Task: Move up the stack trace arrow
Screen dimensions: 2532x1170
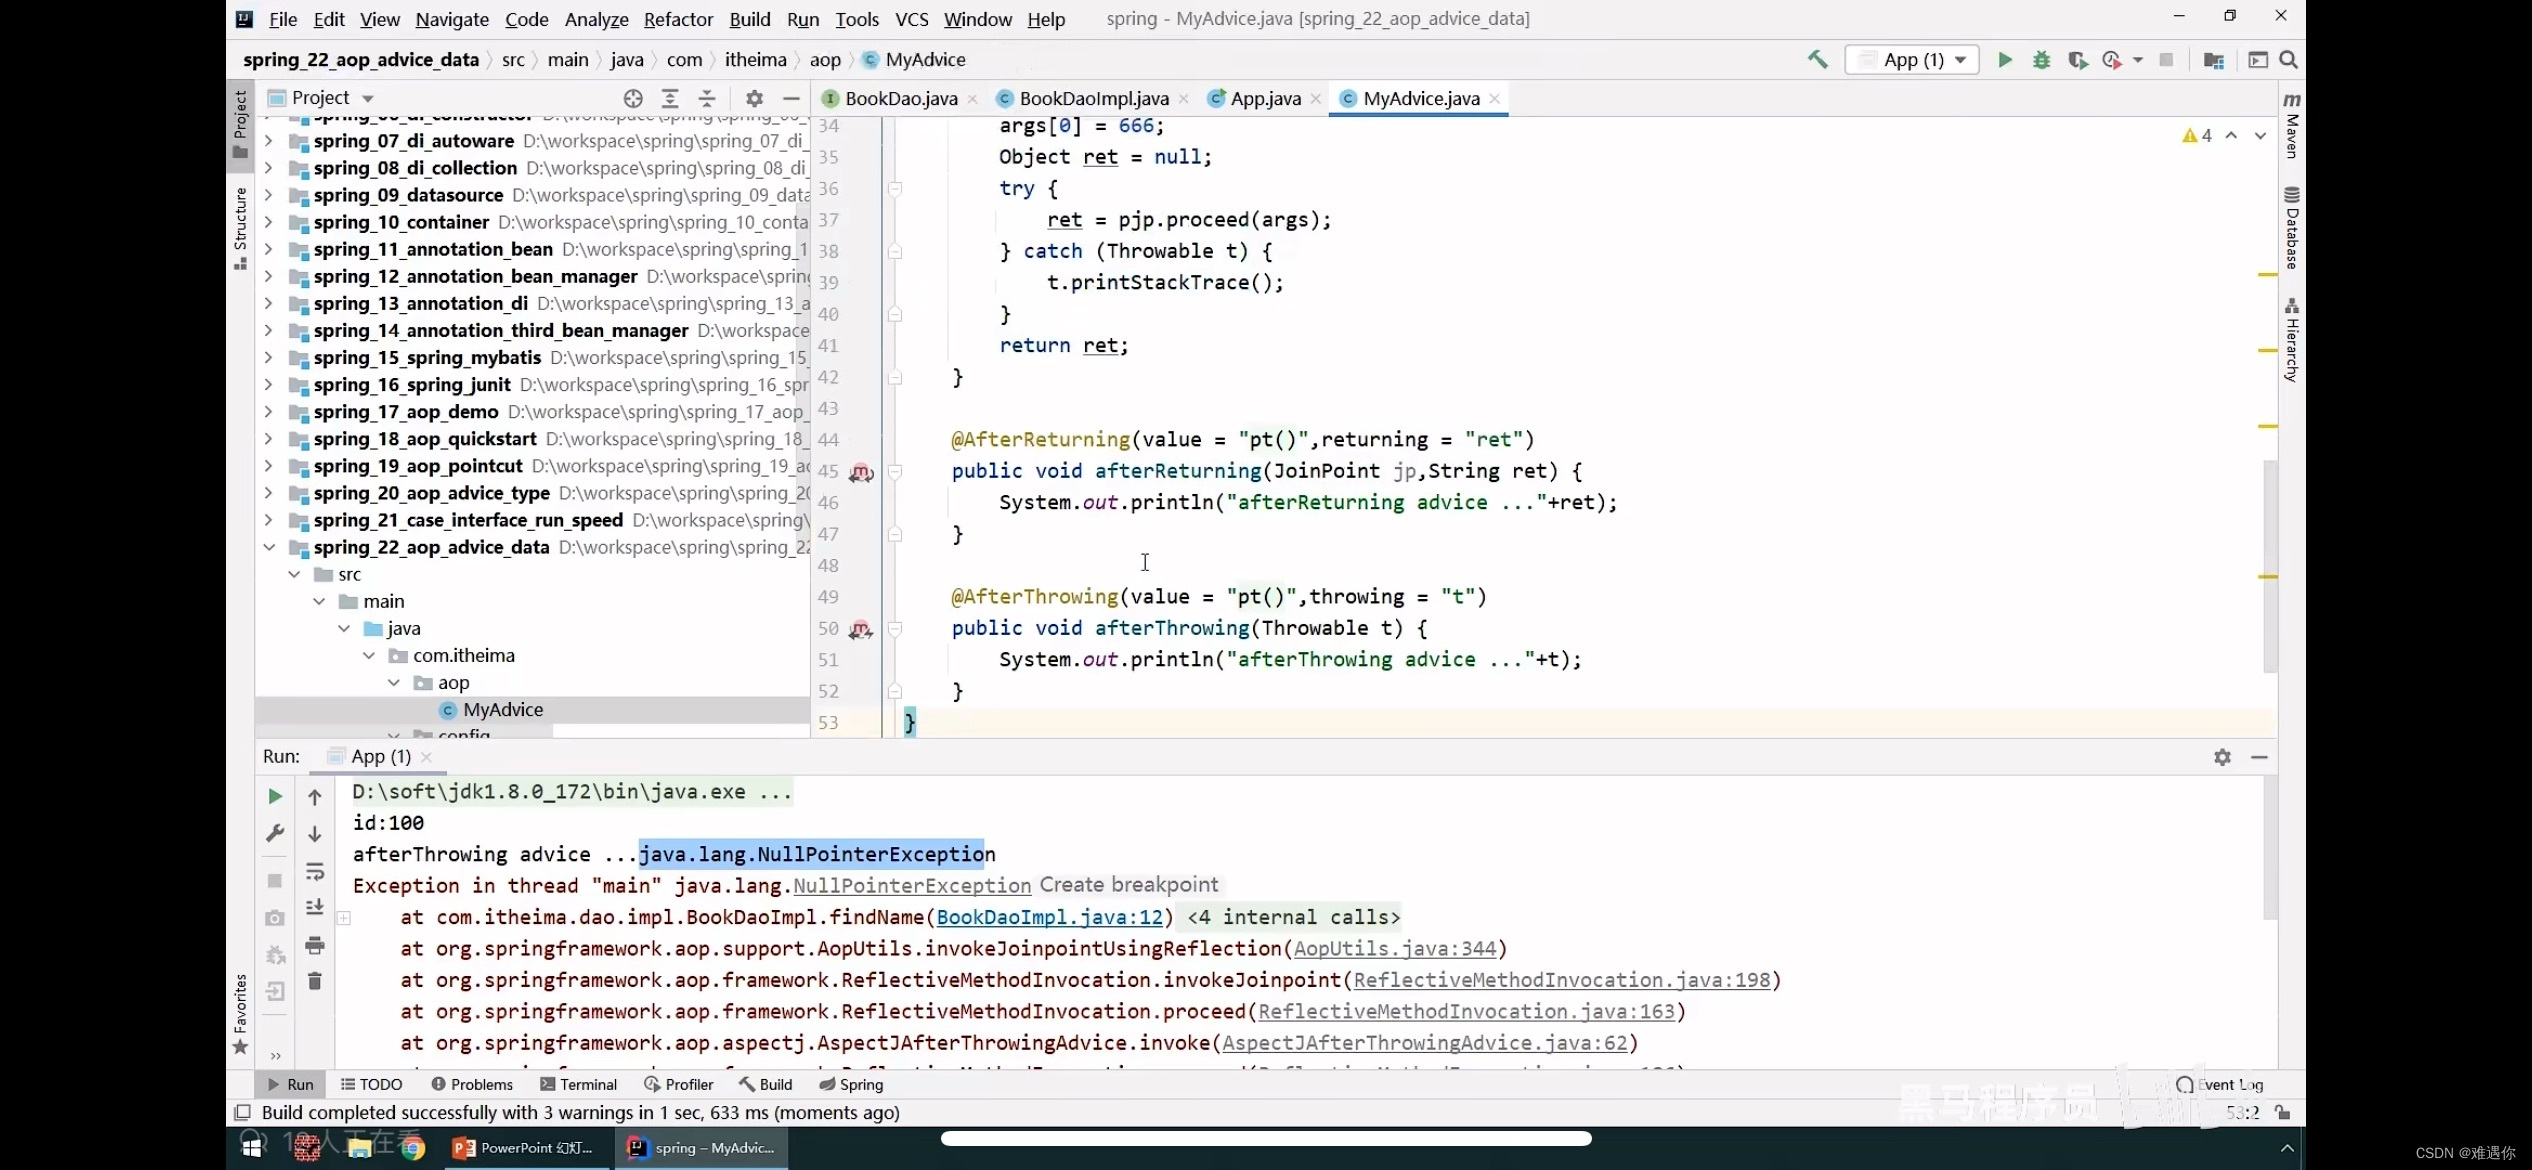Action: click(x=315, y=796)
